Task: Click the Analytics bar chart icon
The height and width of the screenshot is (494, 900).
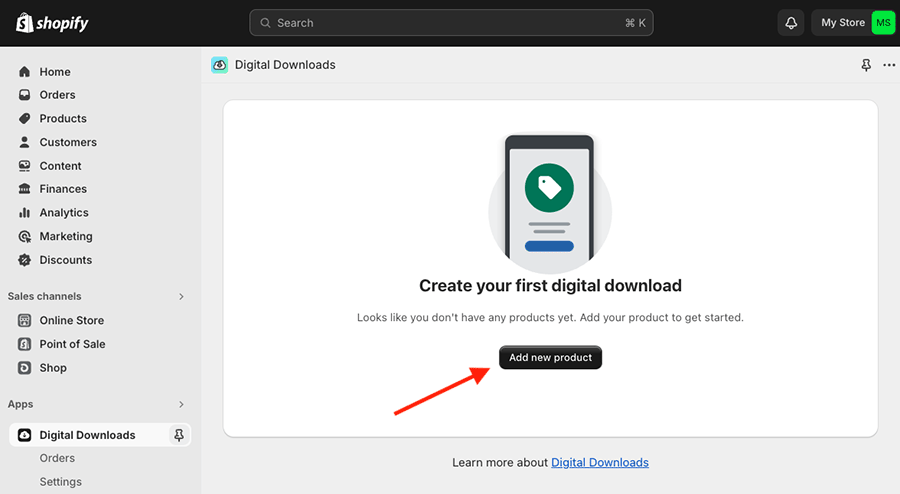Action: [x=24, y=212]
